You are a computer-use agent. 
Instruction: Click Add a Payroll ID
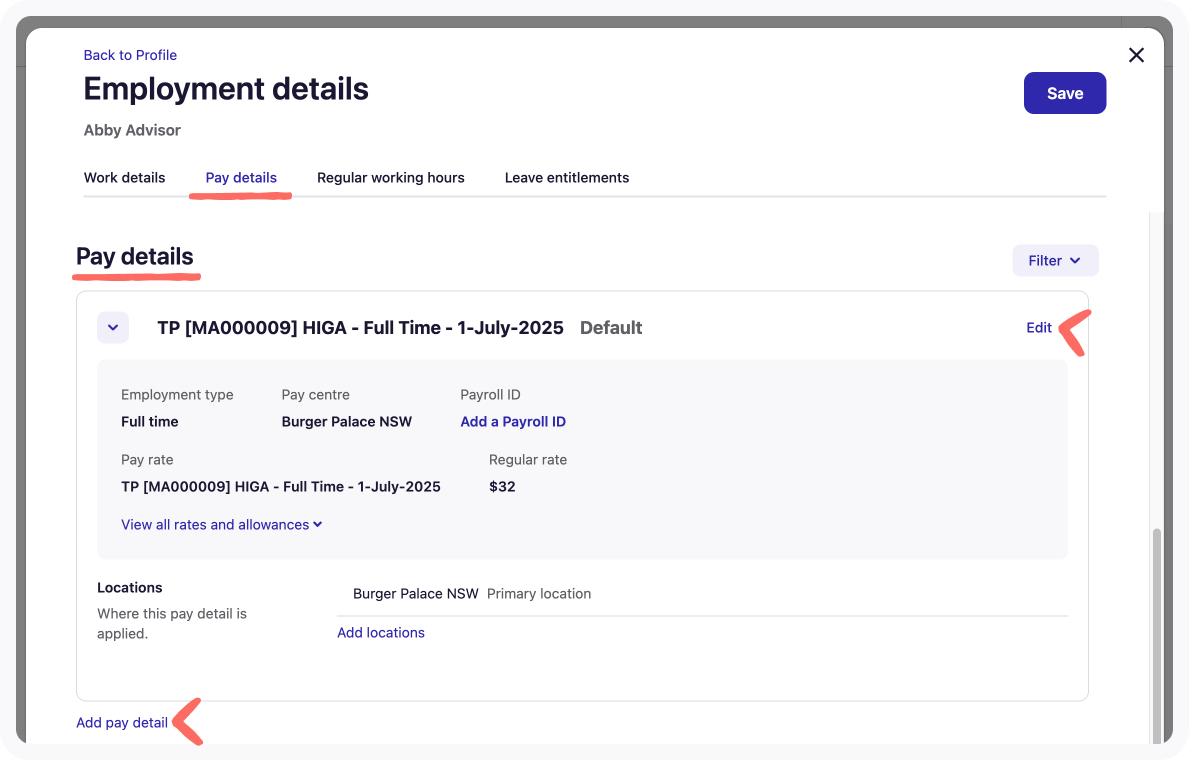pyautogui.click(x=513, y=421)
